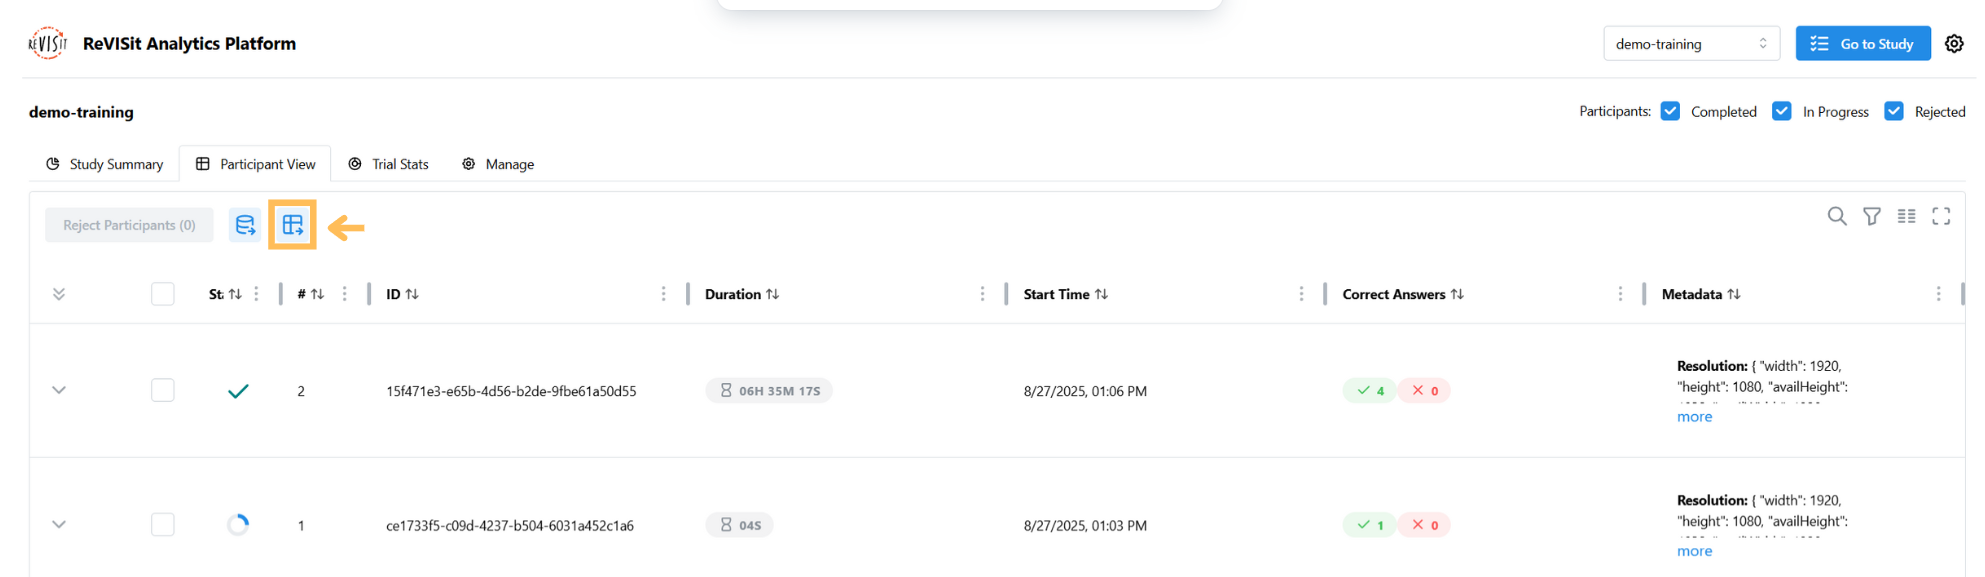Select the row checkbox for participant 2
The width and height of the screenshot is (1985, 577).
[x=163, y=390]
